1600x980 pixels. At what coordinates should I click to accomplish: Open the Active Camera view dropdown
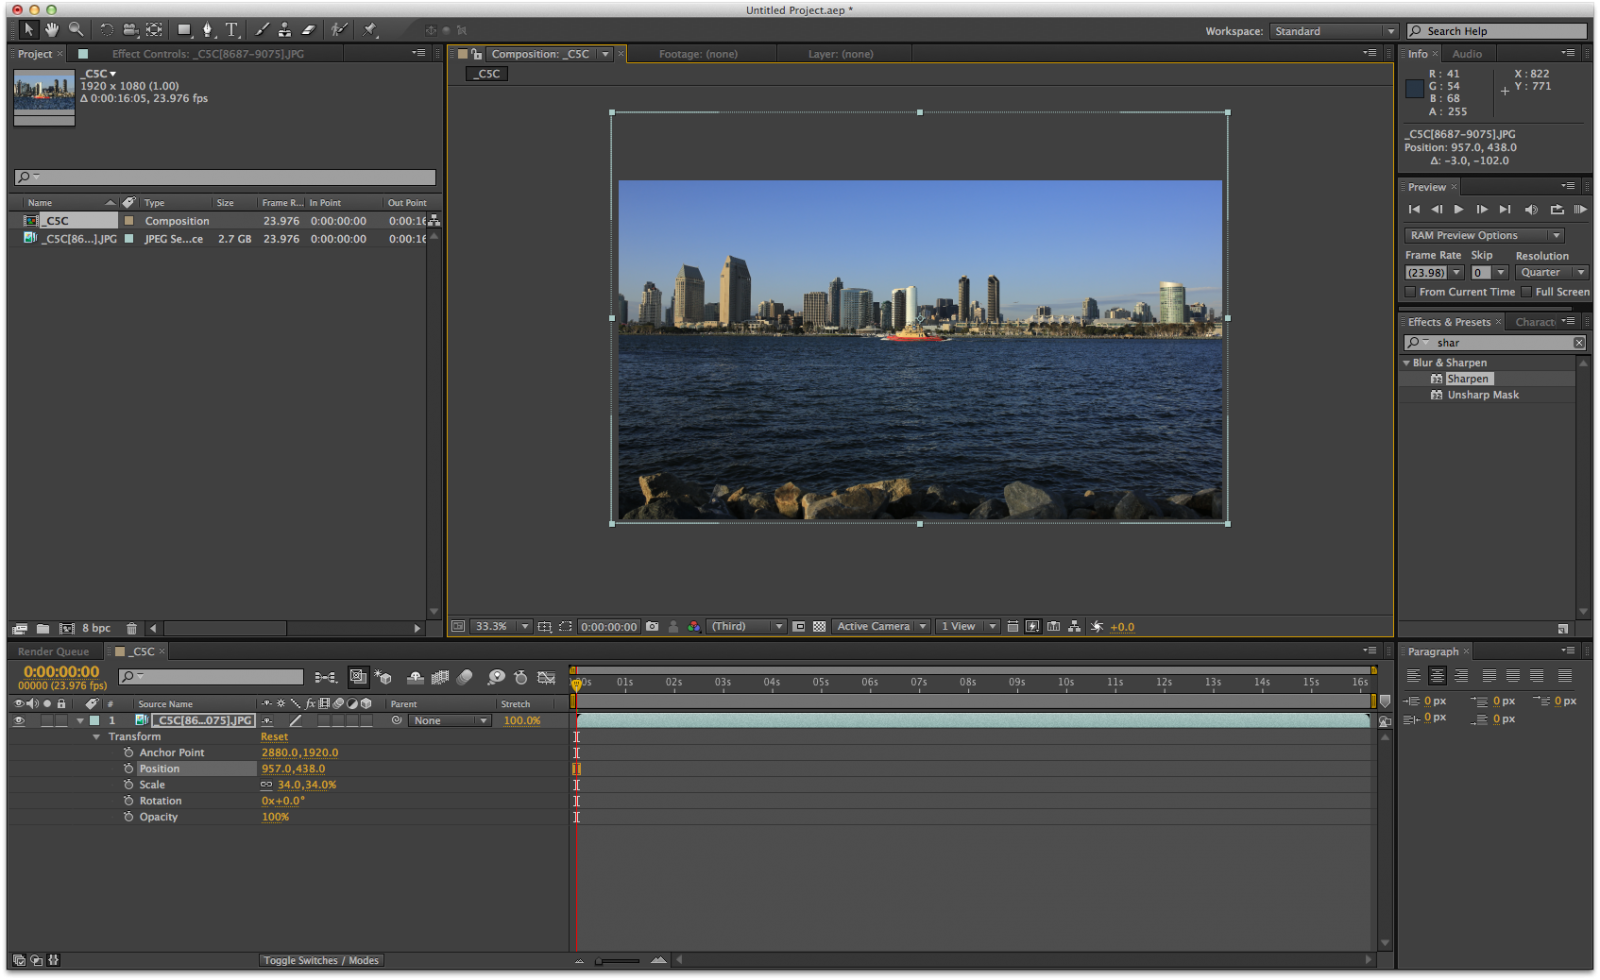878,626
